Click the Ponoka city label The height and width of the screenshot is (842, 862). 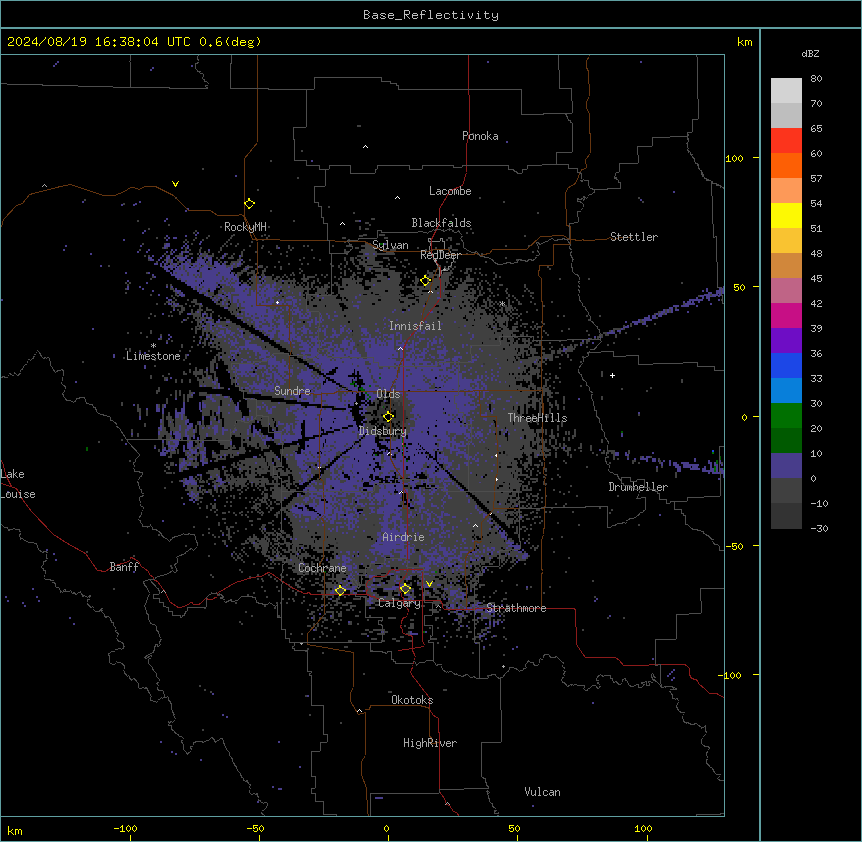[x=480, y=136]
